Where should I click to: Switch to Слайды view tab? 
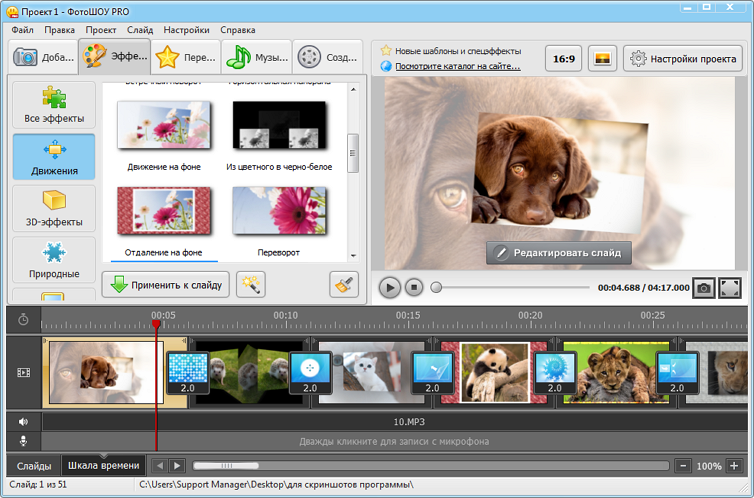(34, 466)
